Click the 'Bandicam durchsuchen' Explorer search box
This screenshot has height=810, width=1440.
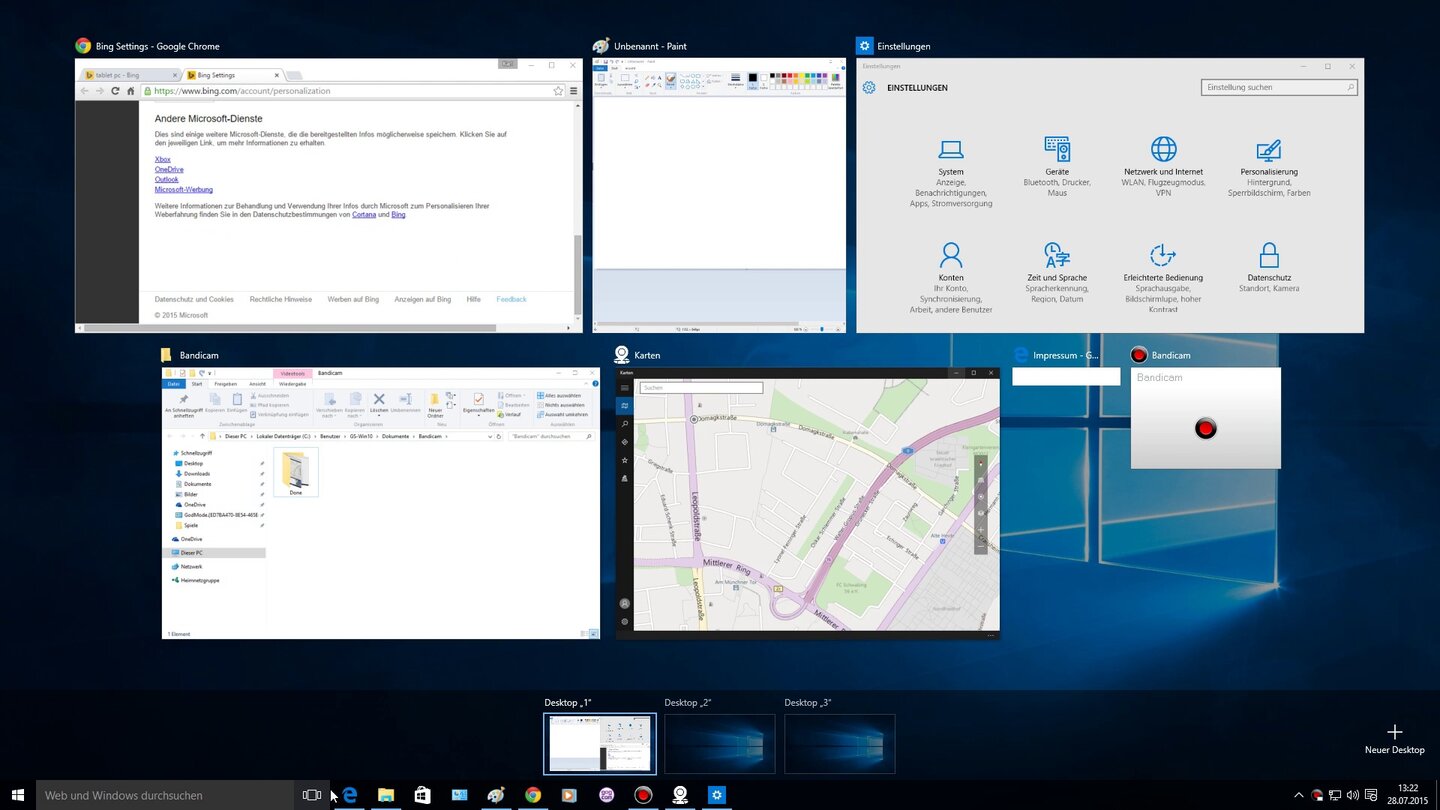552,436
